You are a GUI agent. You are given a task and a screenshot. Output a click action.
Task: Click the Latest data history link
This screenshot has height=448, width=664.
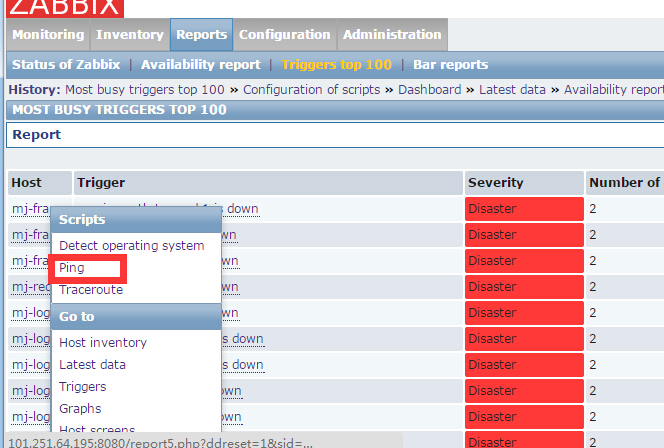pyautogui.click(x=512, y=90)
